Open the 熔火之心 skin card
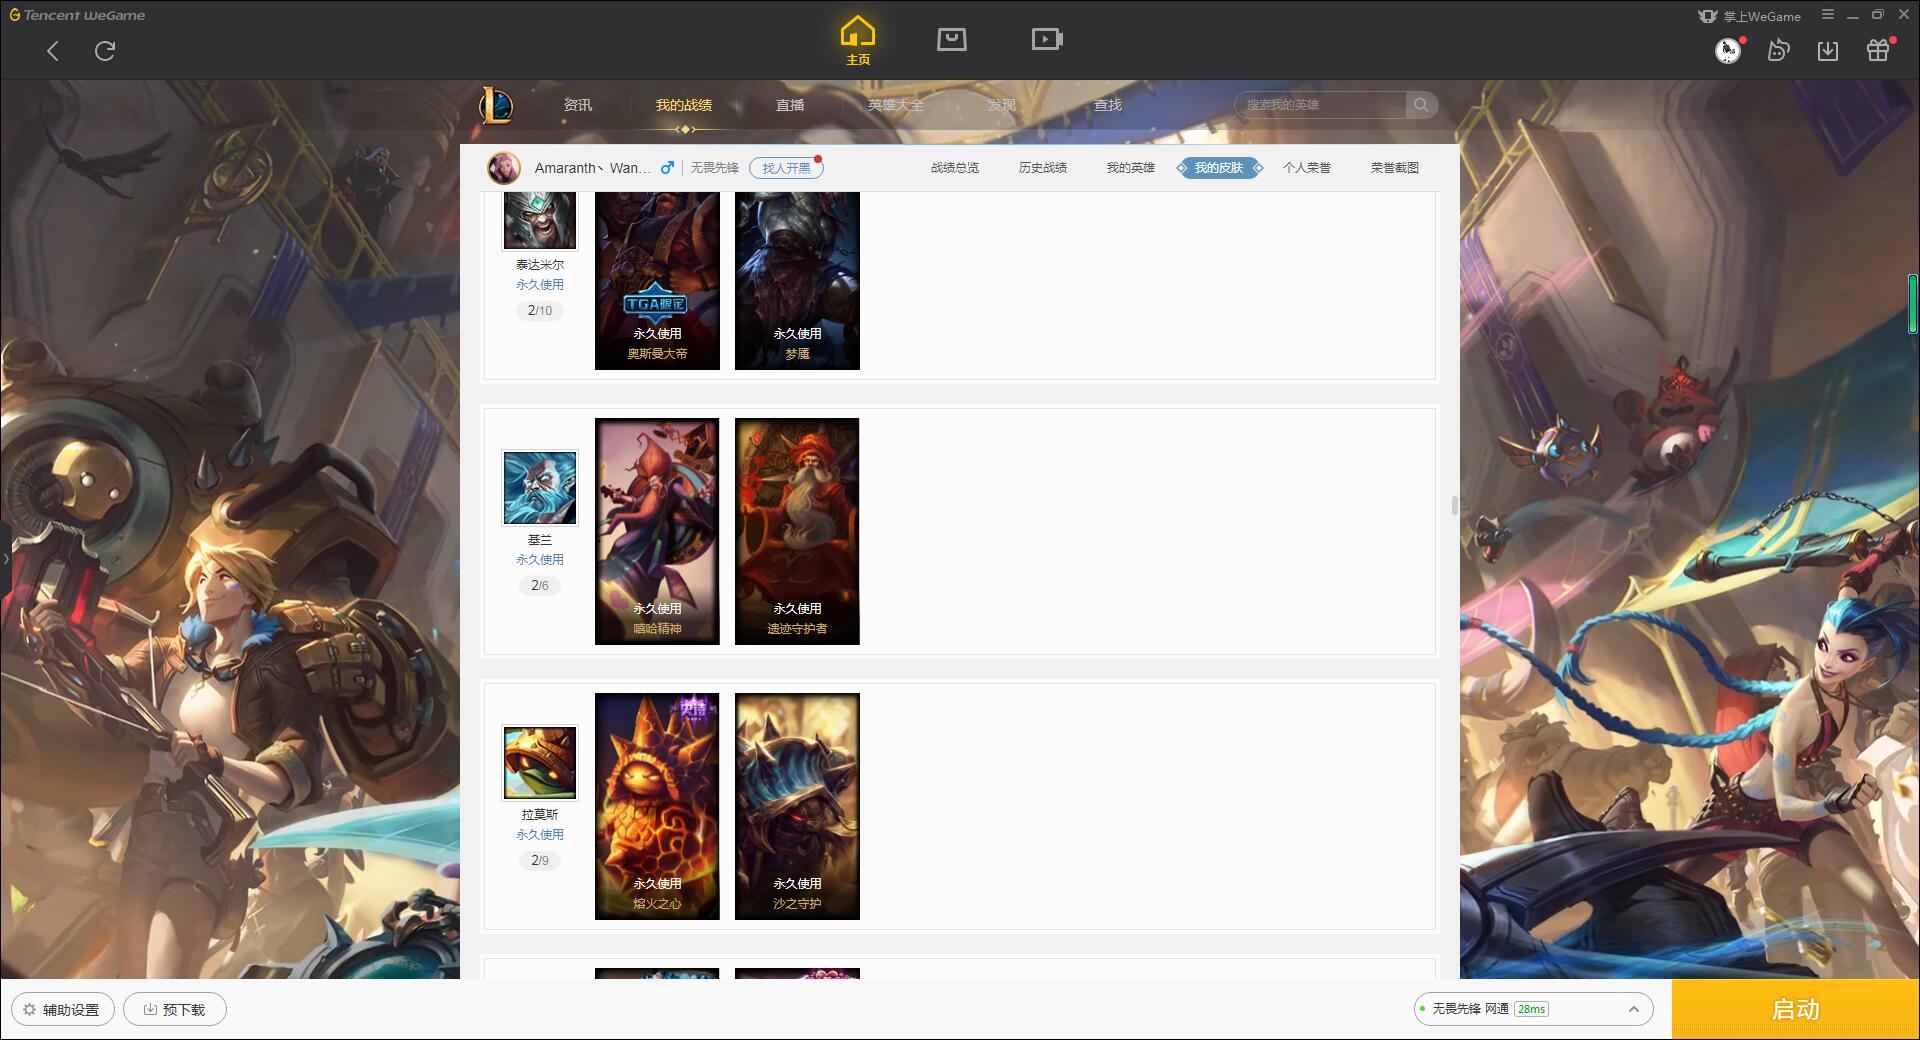1920x1040 pixels. click(x=657, y=806)
